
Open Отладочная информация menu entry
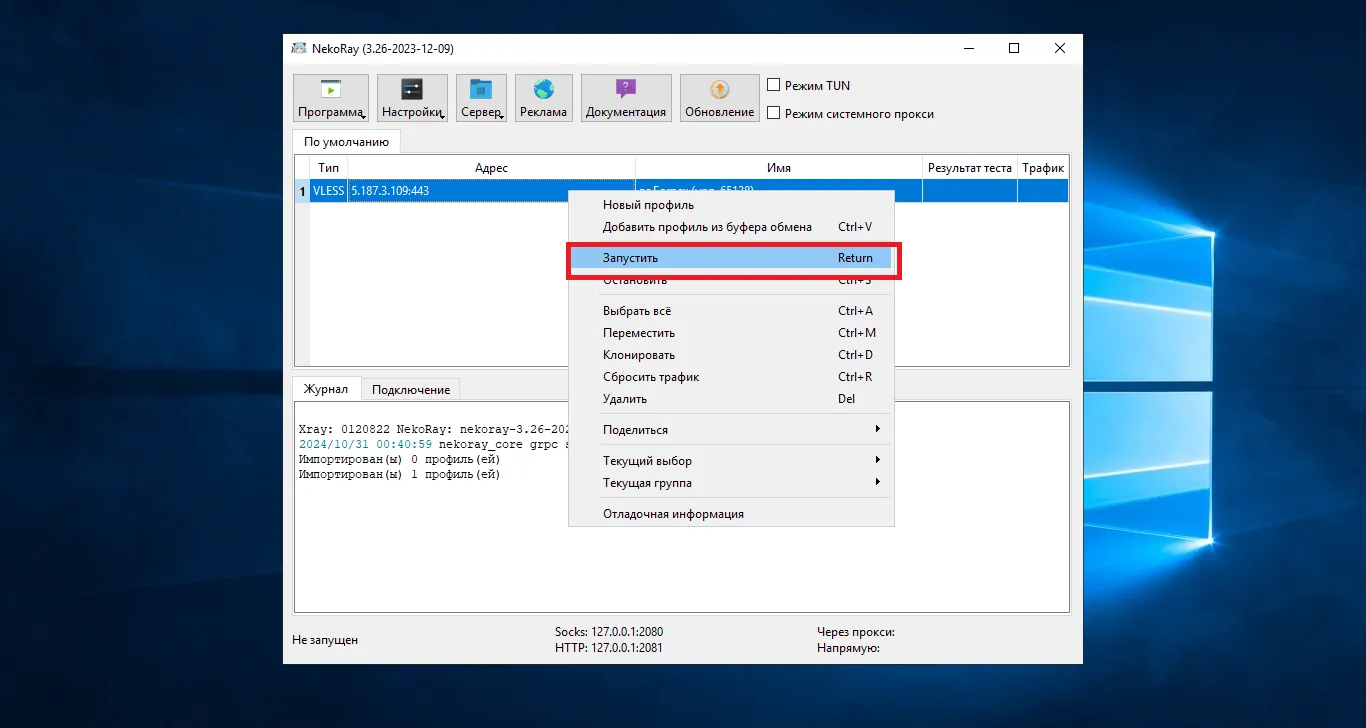click(731, 514)
